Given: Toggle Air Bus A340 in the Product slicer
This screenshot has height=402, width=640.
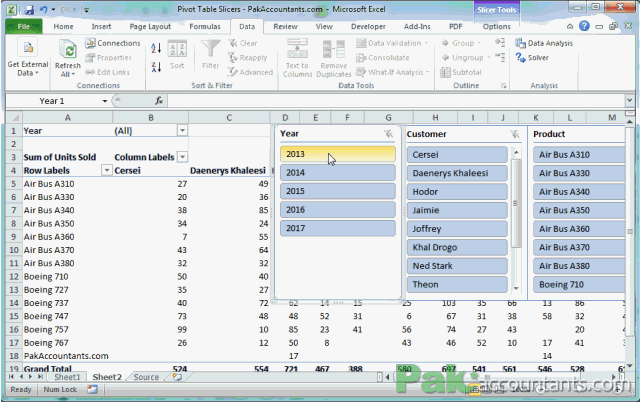Looking at the screenshot, I should coord(579,192).
